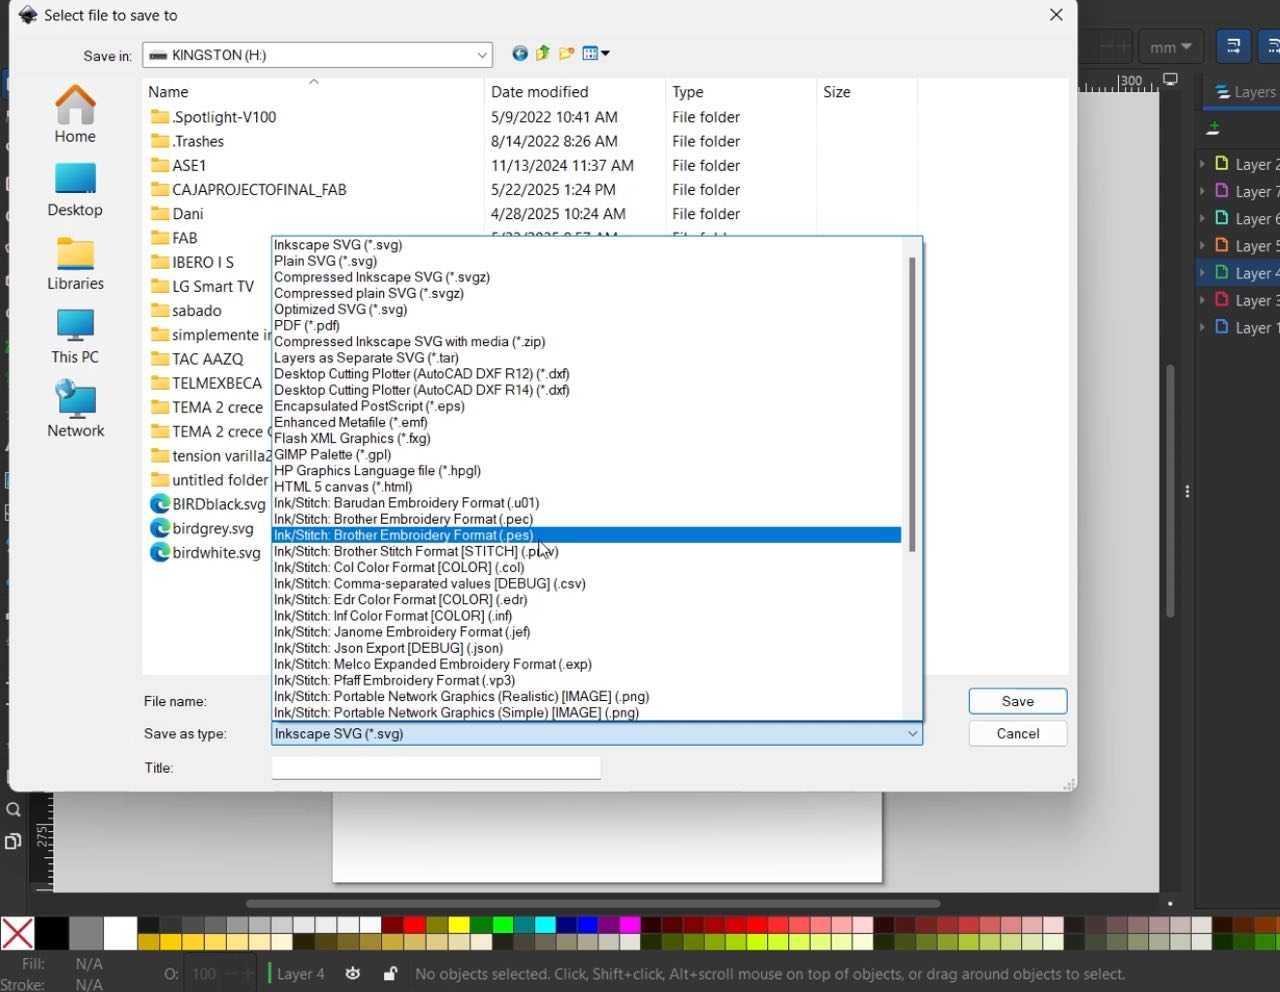This screenshot has width=1280, height=992.
Task: Open Libraries in the places sidebar
Action: (75, 263)
